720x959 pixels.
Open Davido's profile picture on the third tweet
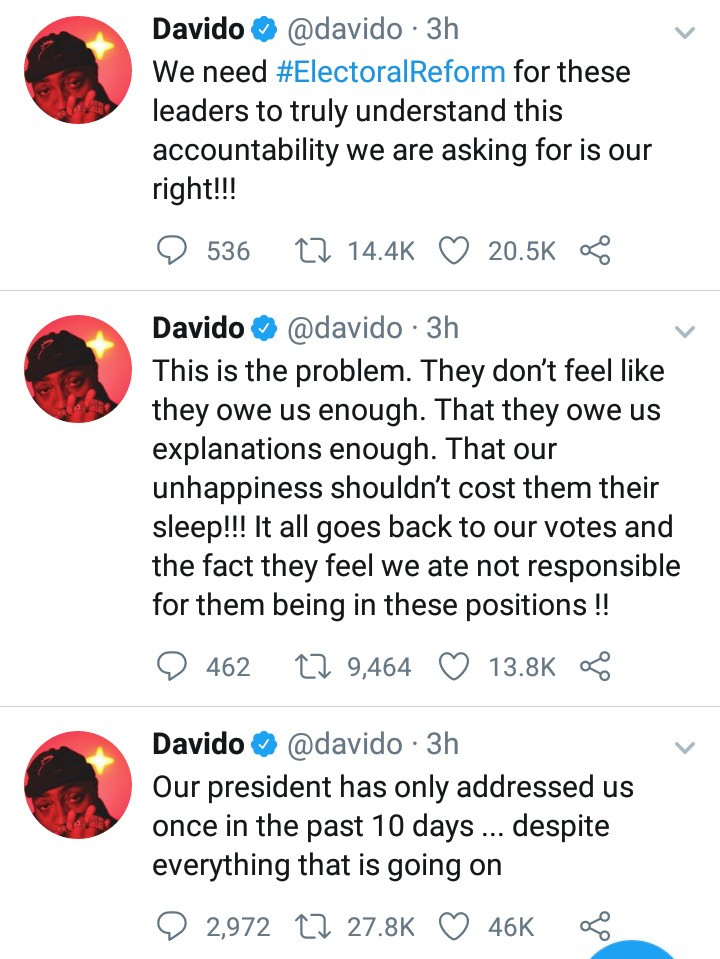click(78, 789)
